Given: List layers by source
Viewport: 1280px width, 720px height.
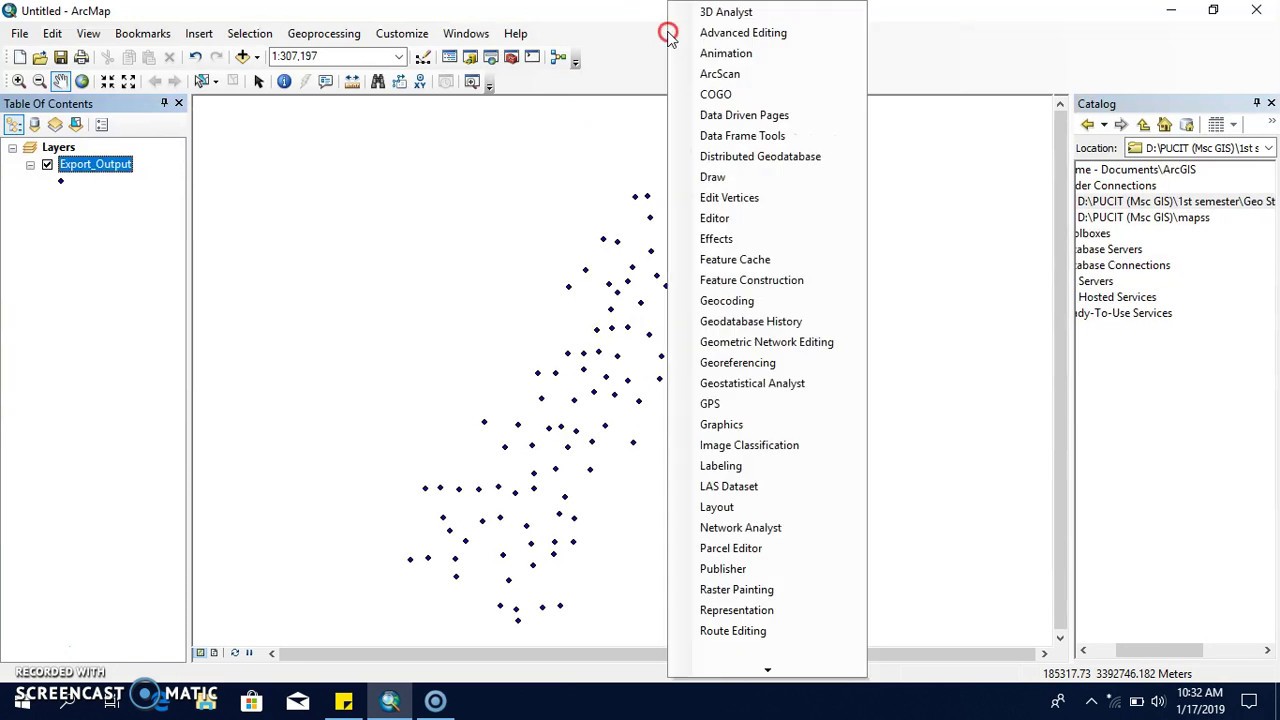Looking at the screenshot, I should click(34, 124).
